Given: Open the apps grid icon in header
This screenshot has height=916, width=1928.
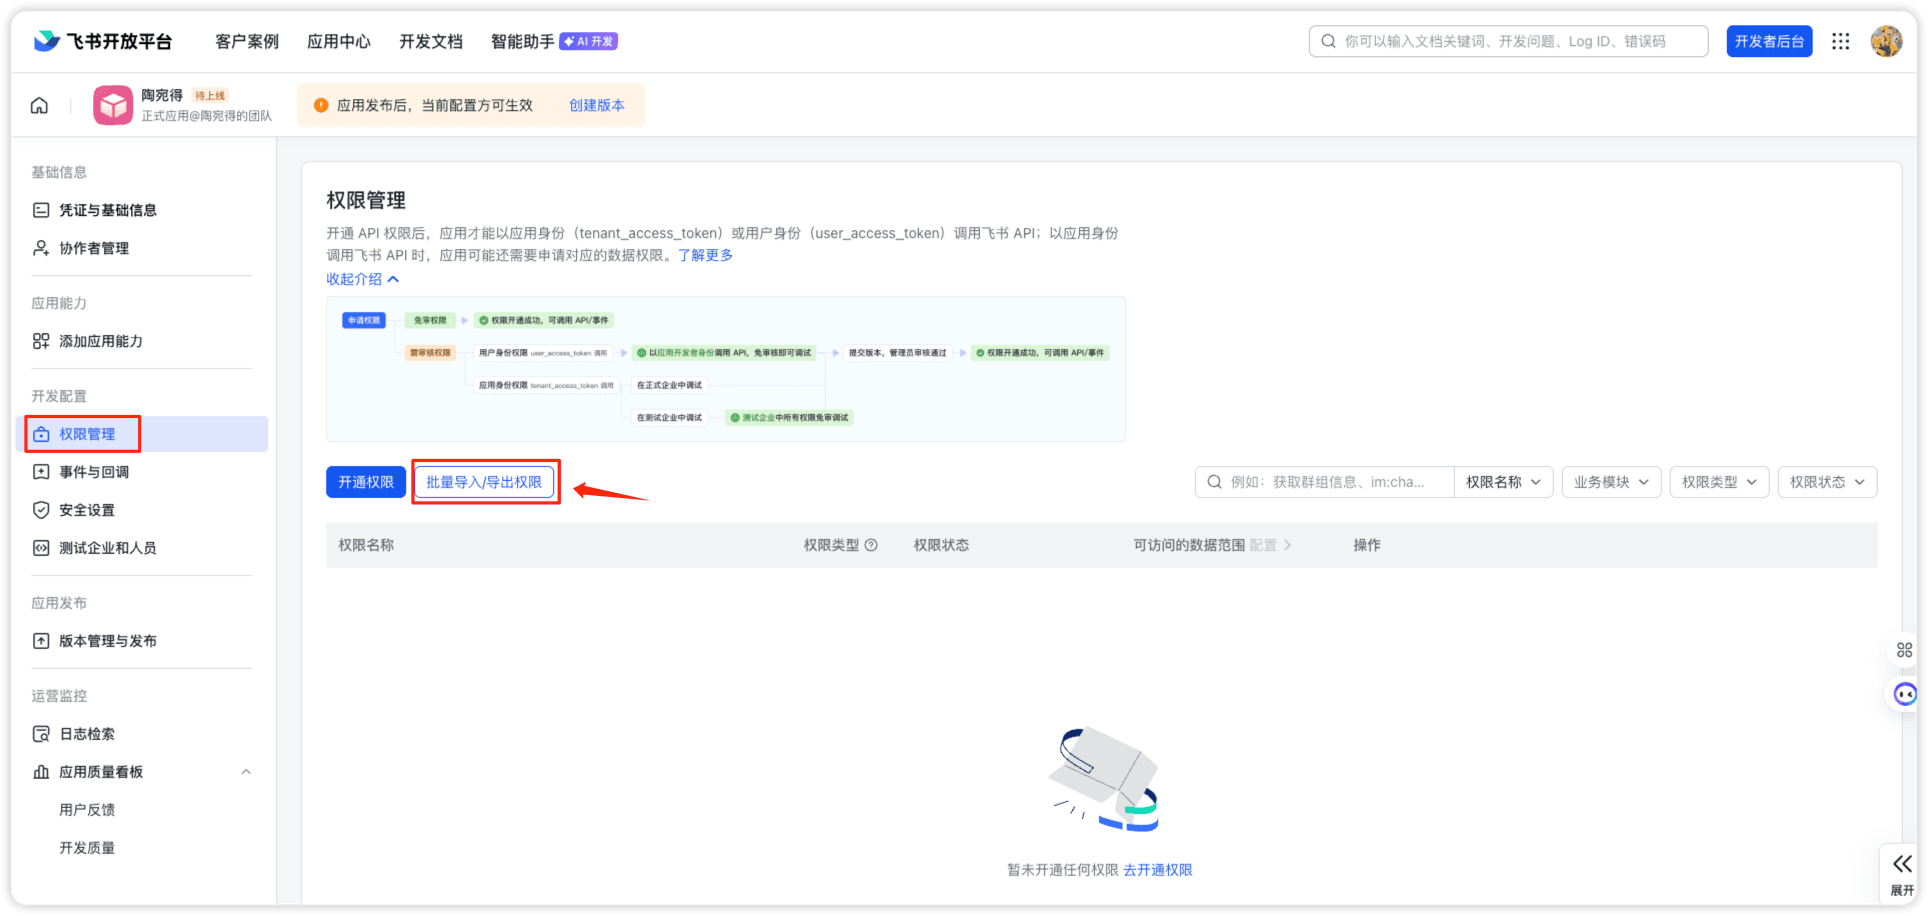Looking at the screenshot, I should [1840, 41].
